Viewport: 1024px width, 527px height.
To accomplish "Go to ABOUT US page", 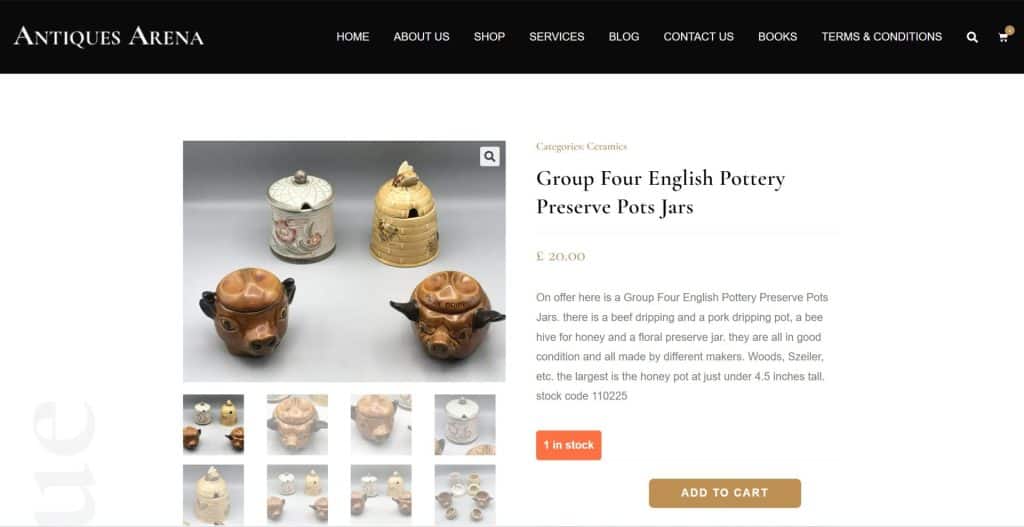I will point(421,37).
